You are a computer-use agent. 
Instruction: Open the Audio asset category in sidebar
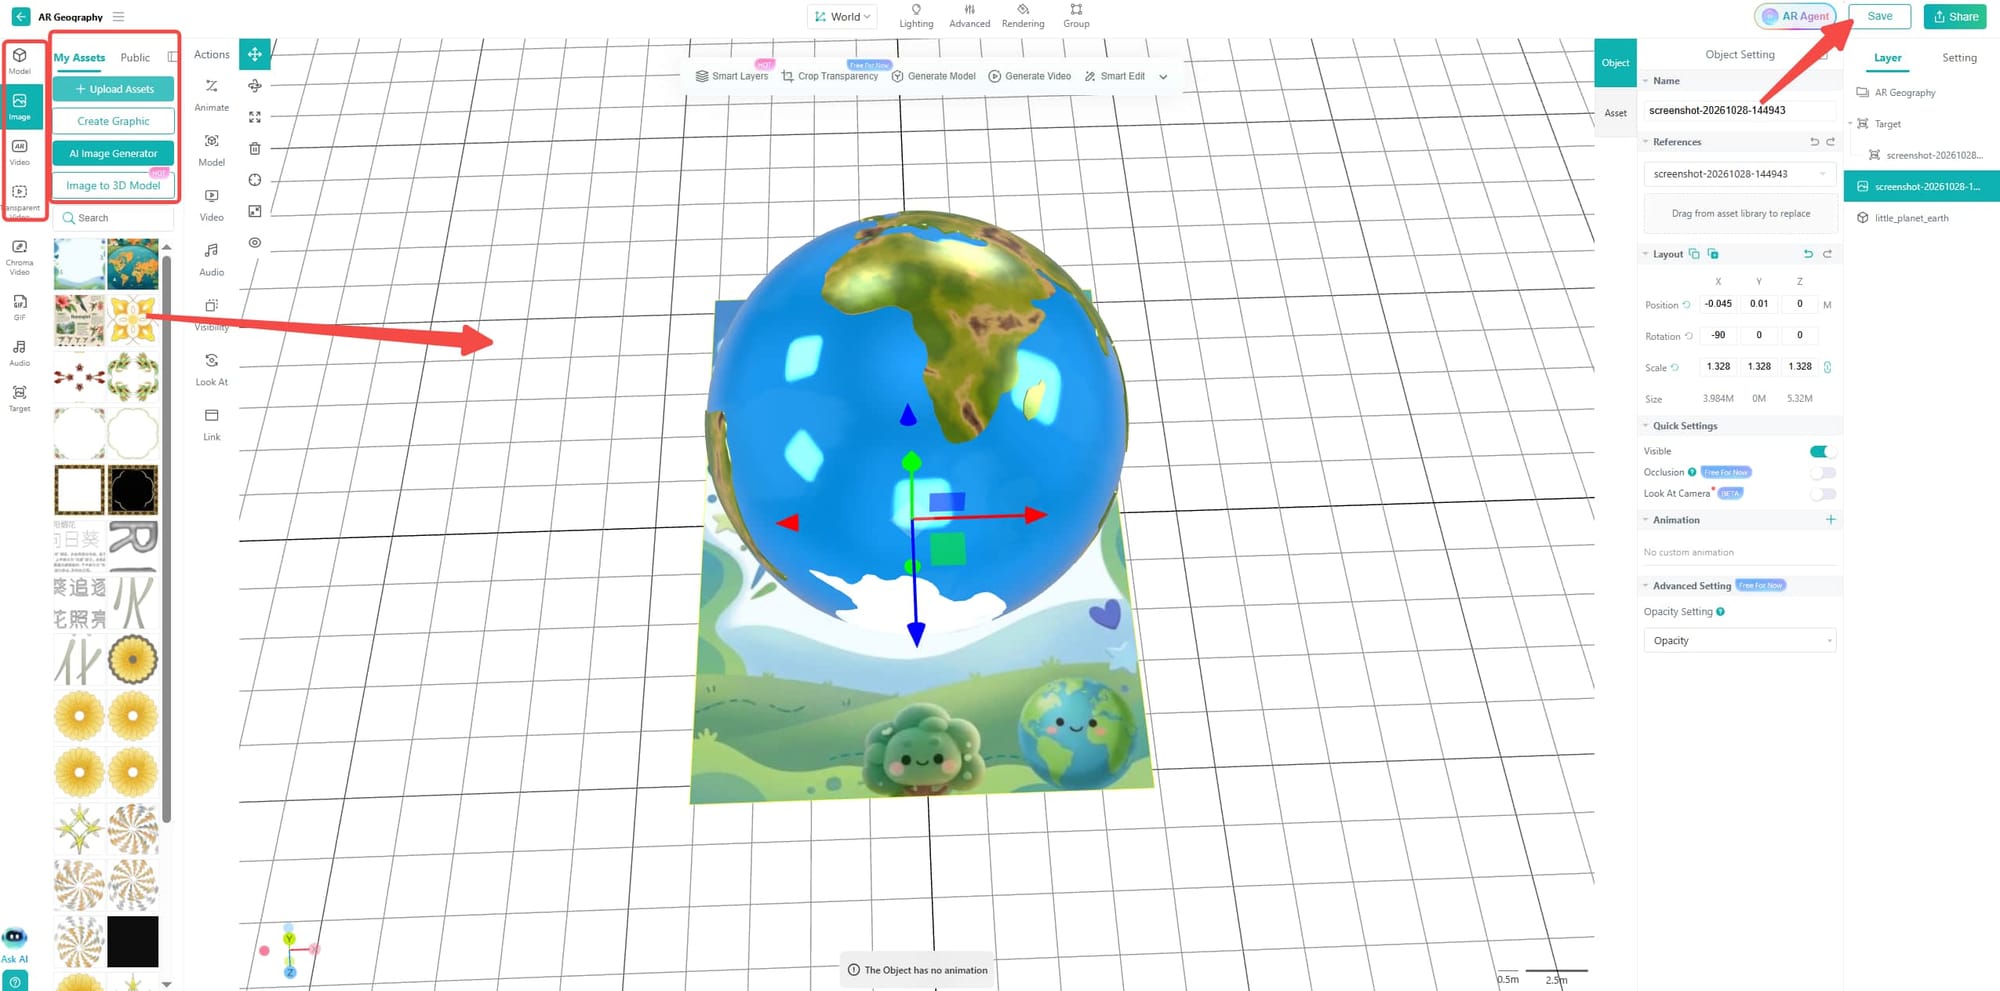coord(20,353)
